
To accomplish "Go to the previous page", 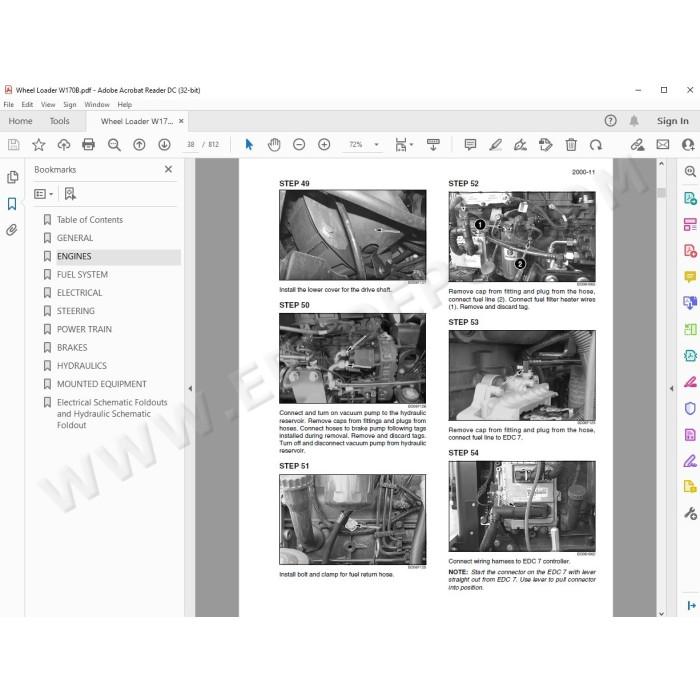I will click(139, 145).
